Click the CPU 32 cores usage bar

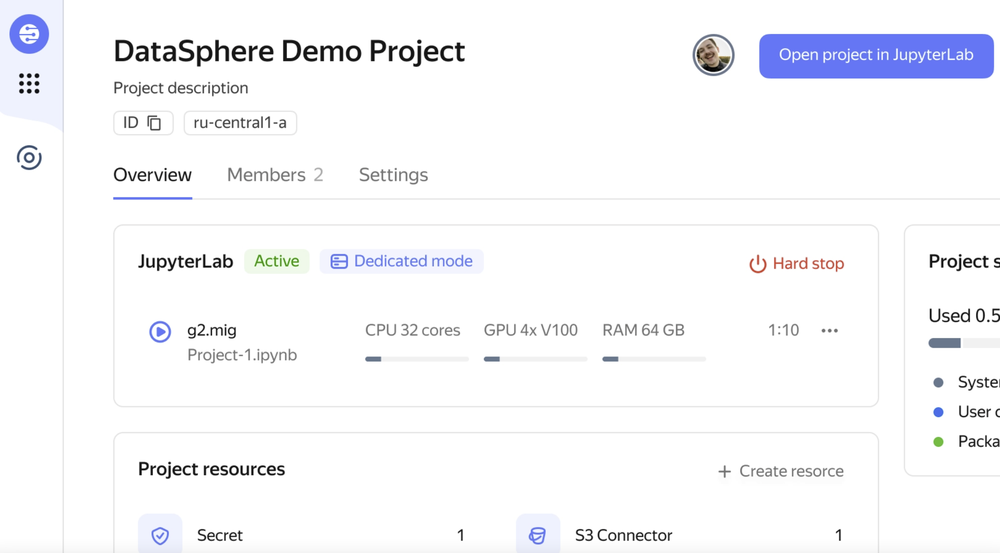coord(417,359)
